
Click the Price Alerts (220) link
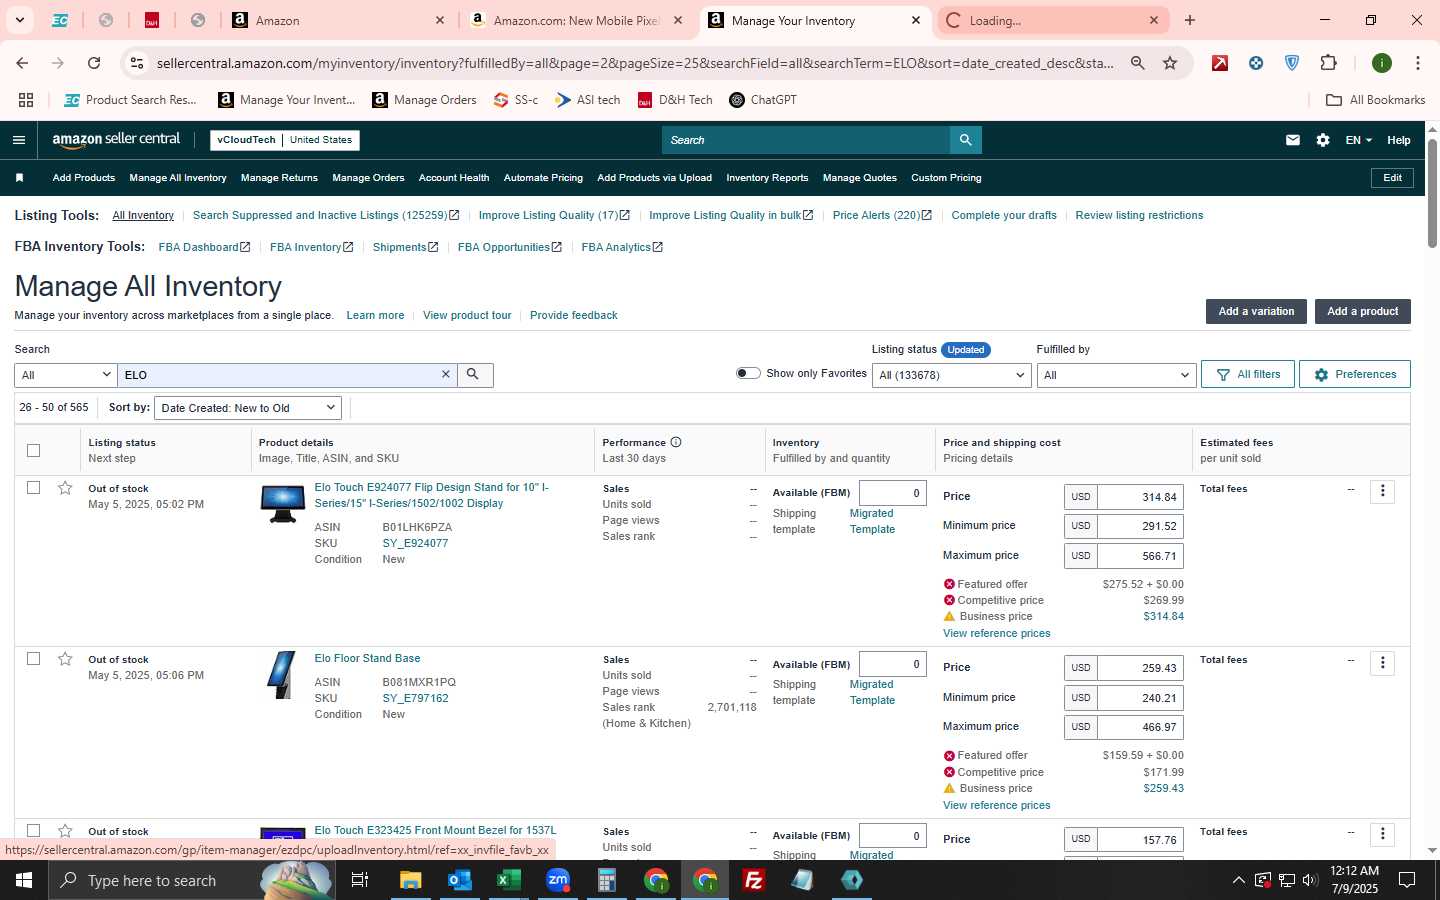tap(882, 215)
